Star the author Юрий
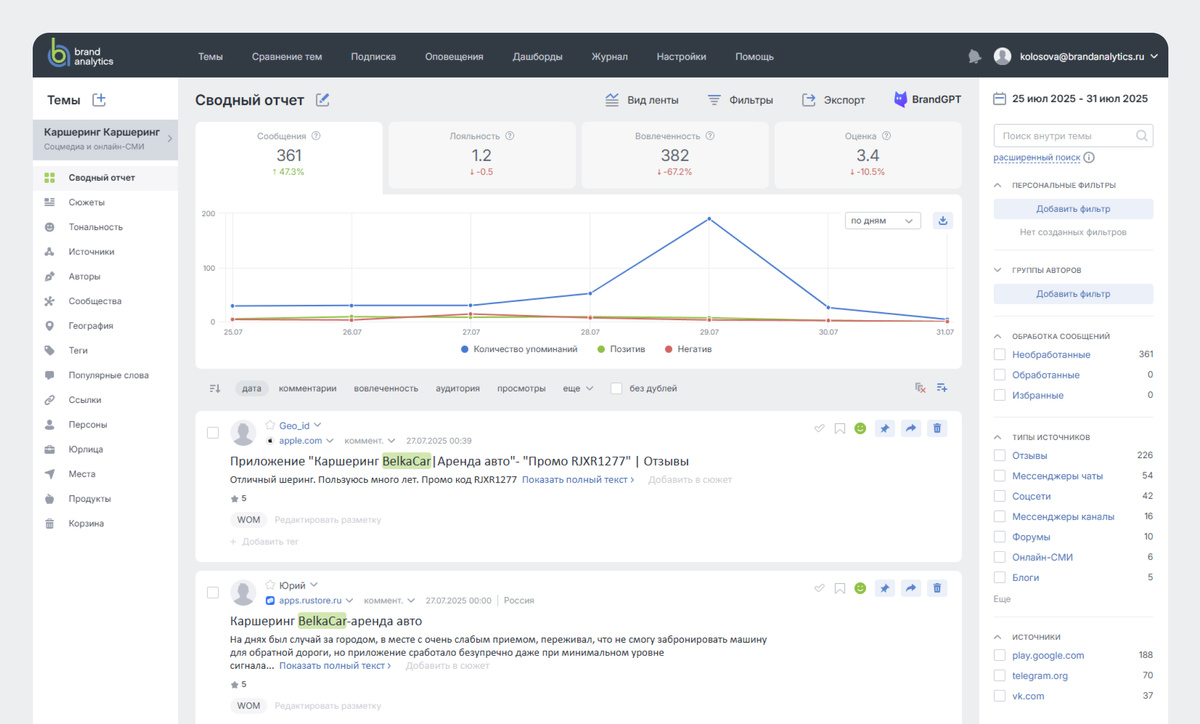This screenshot has width=1200, height=724. coord(270,585)
